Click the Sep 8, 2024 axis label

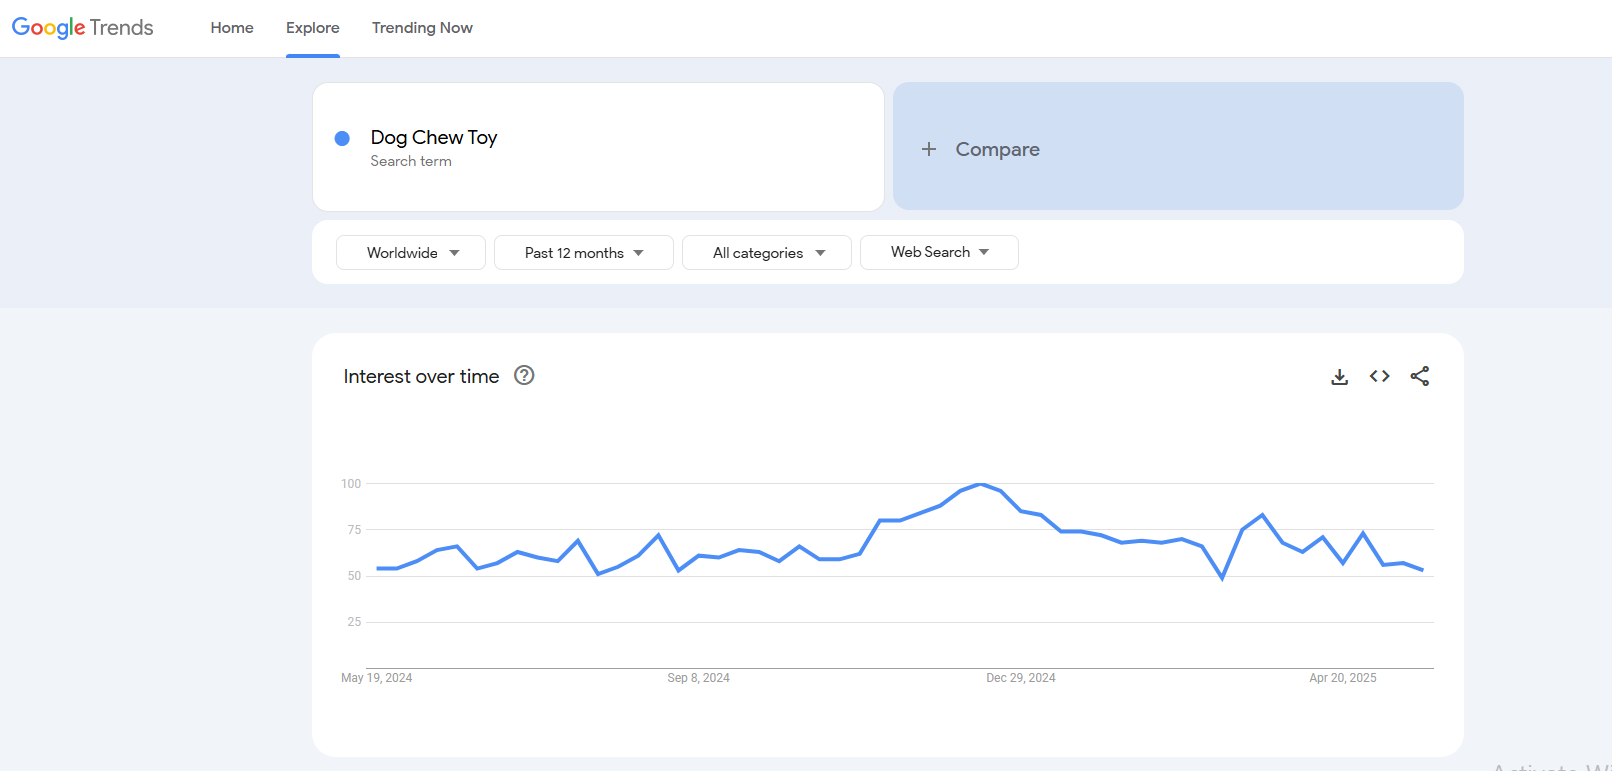(x=698, y=678)
